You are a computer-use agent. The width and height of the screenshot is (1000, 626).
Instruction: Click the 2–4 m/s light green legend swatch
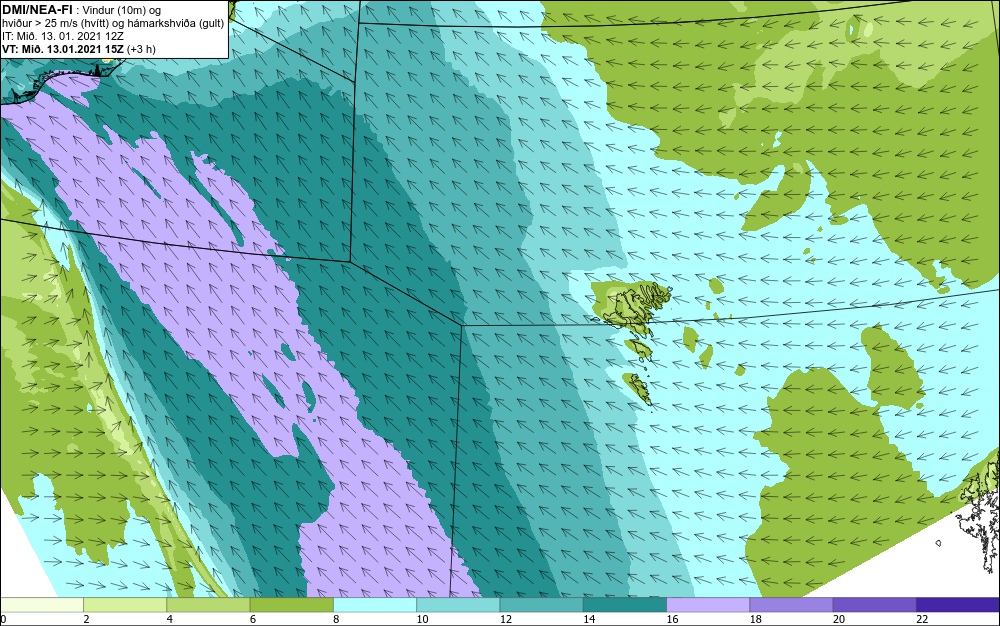click(125, 604)
